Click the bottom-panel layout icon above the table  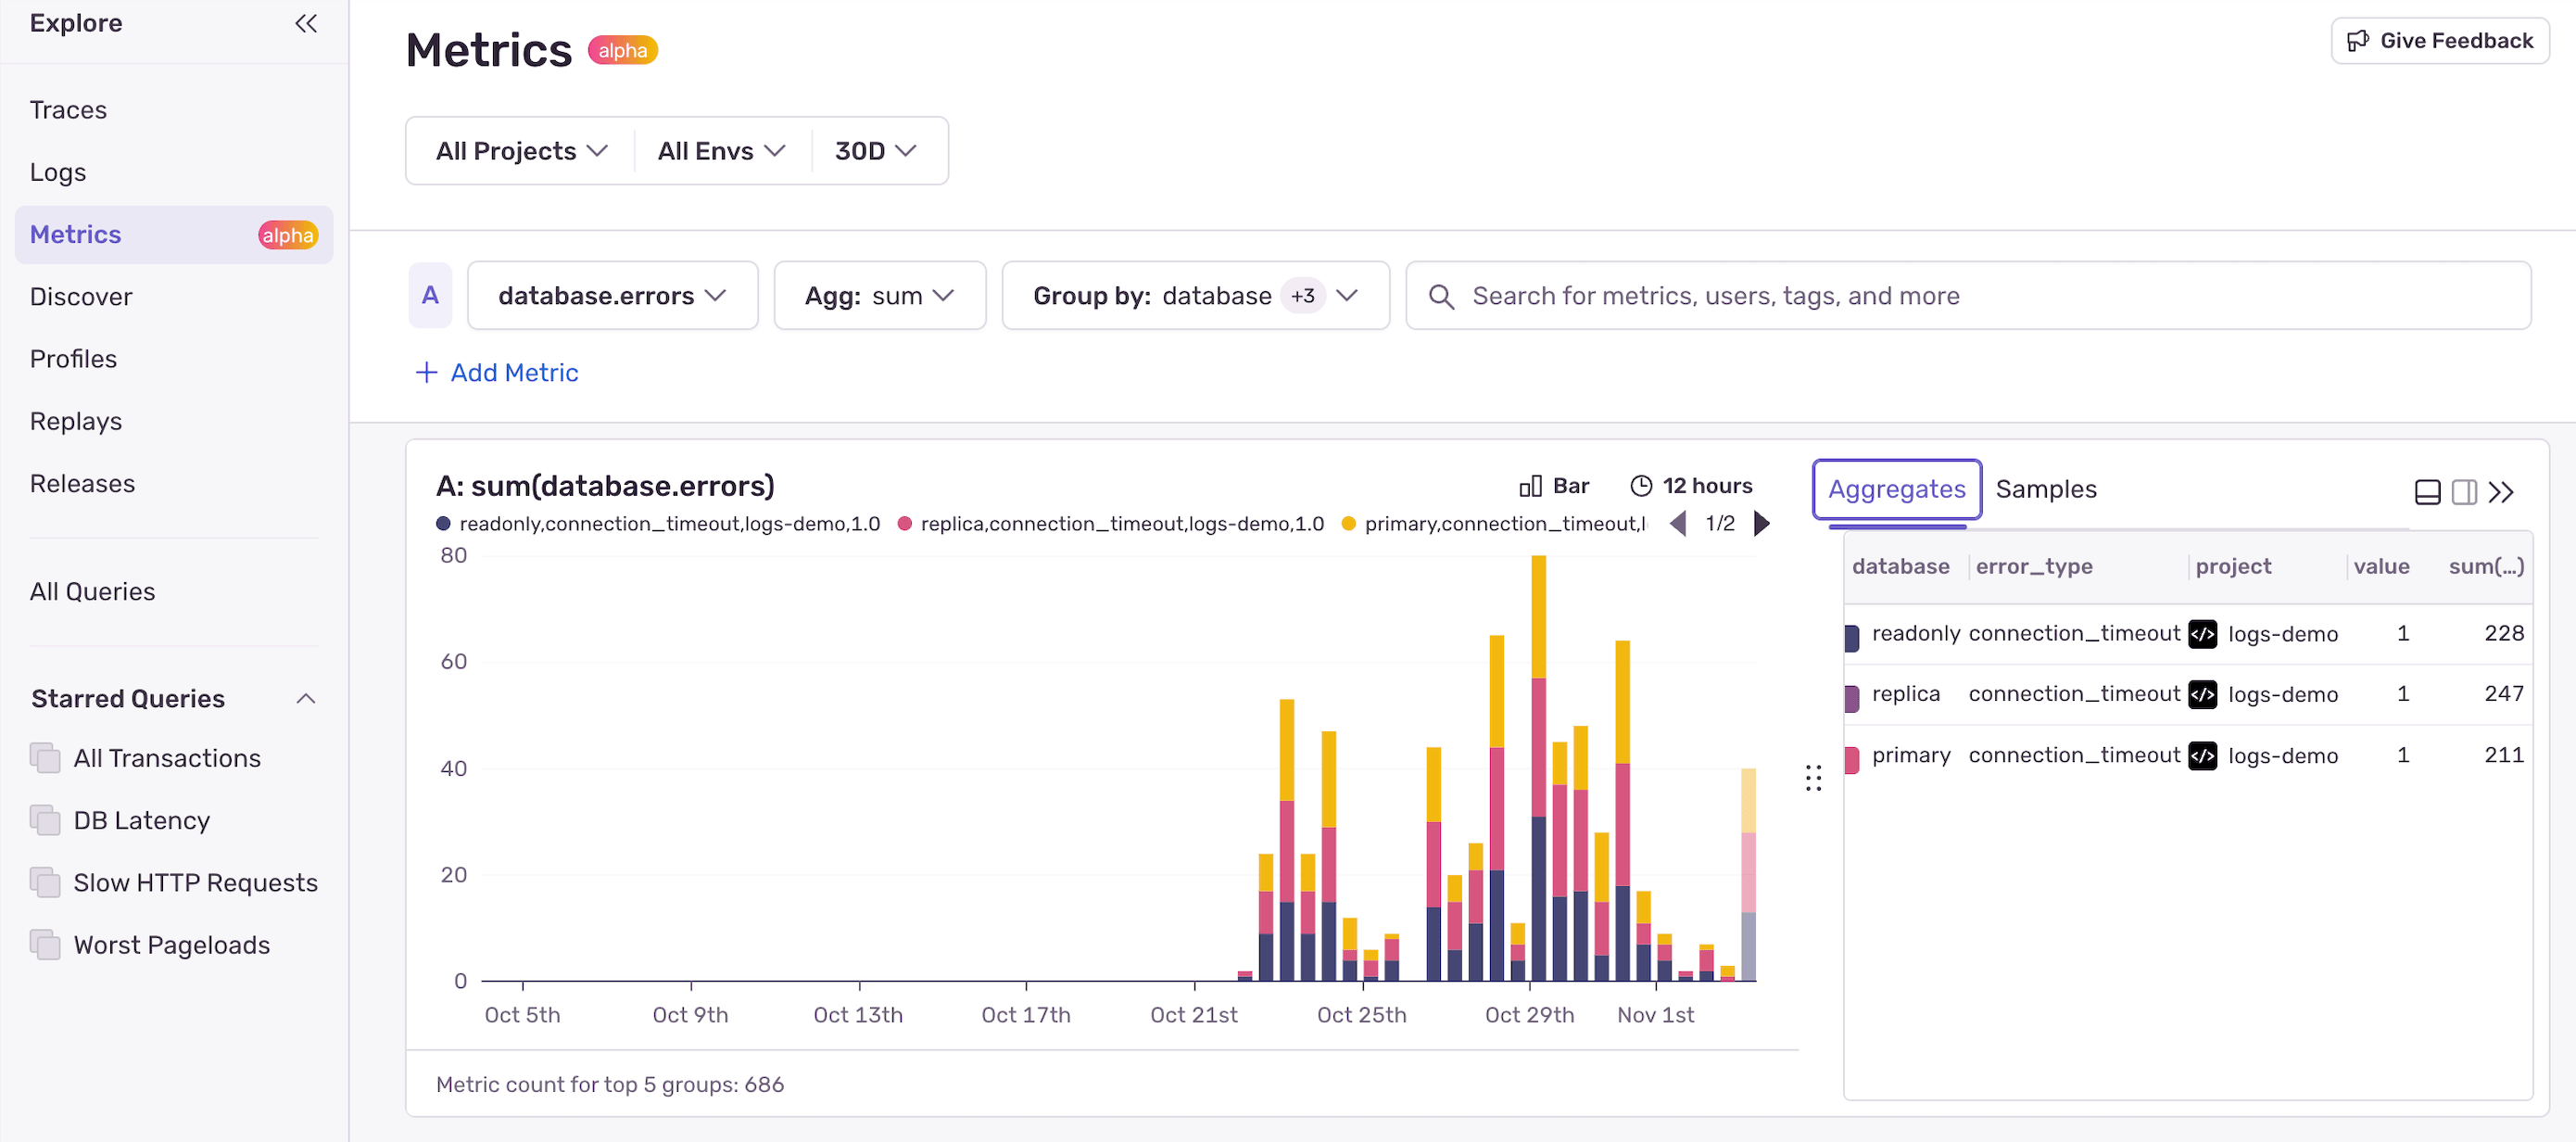point(2428,491)
